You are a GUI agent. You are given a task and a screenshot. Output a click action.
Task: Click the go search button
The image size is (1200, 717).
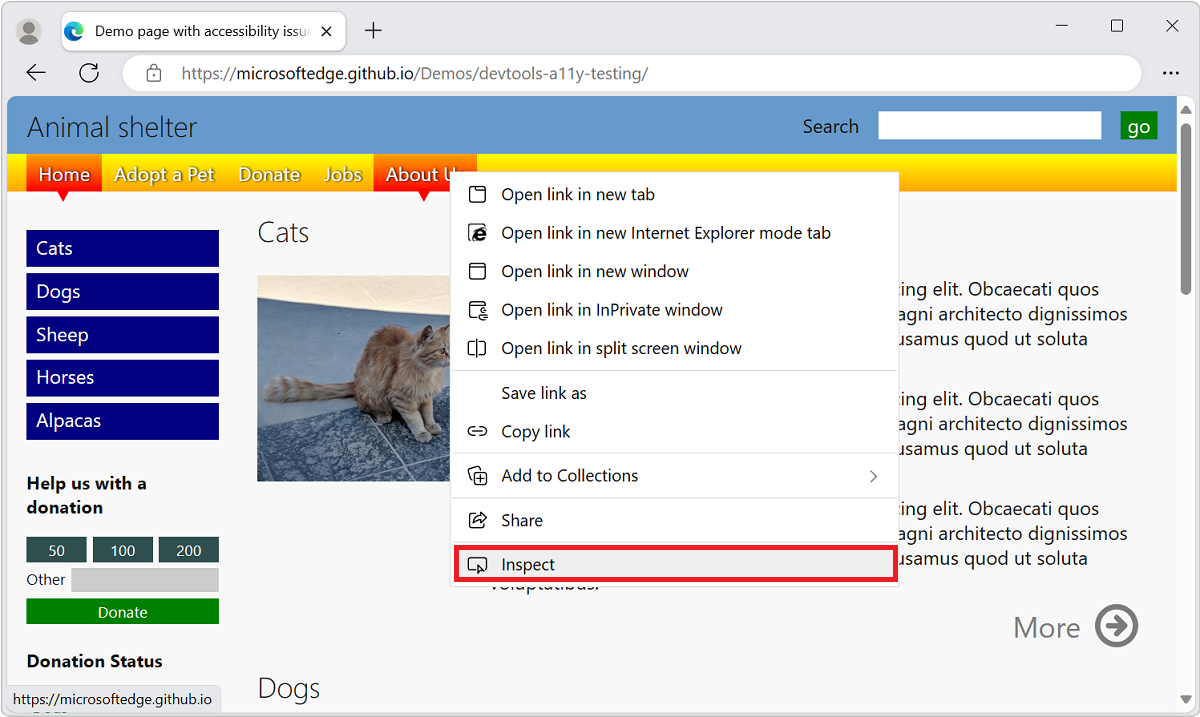pyautogui.click(x=1139, y=126)
